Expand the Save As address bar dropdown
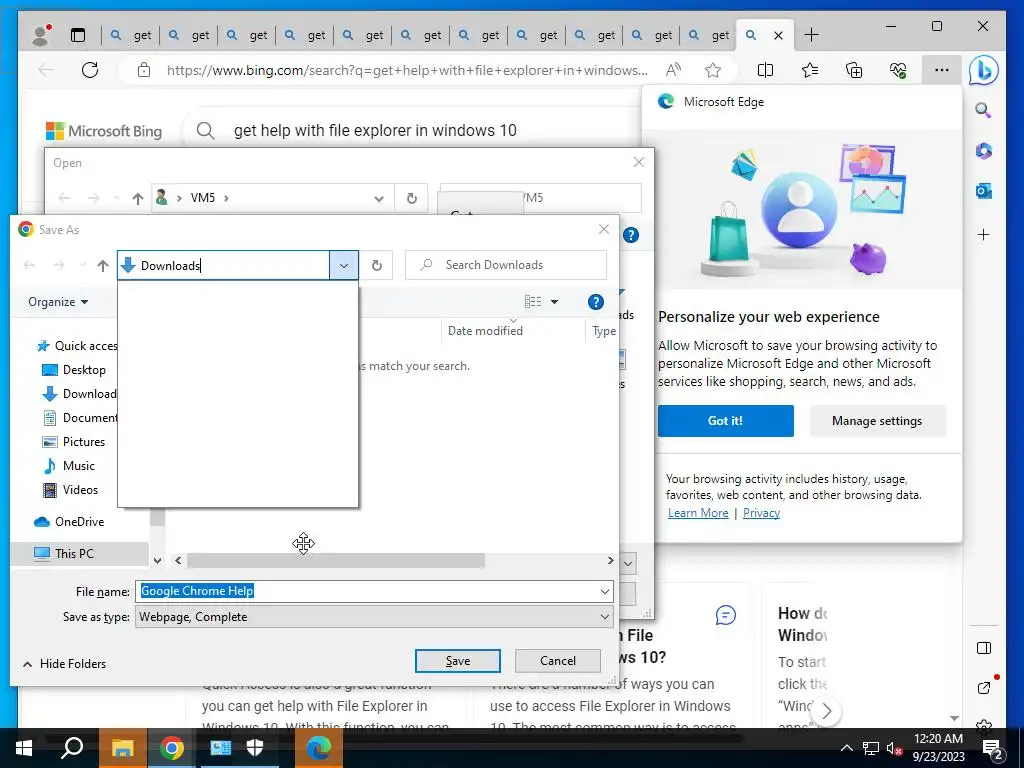The width and height of the screenshot is (1024, 768). point(344,265)
